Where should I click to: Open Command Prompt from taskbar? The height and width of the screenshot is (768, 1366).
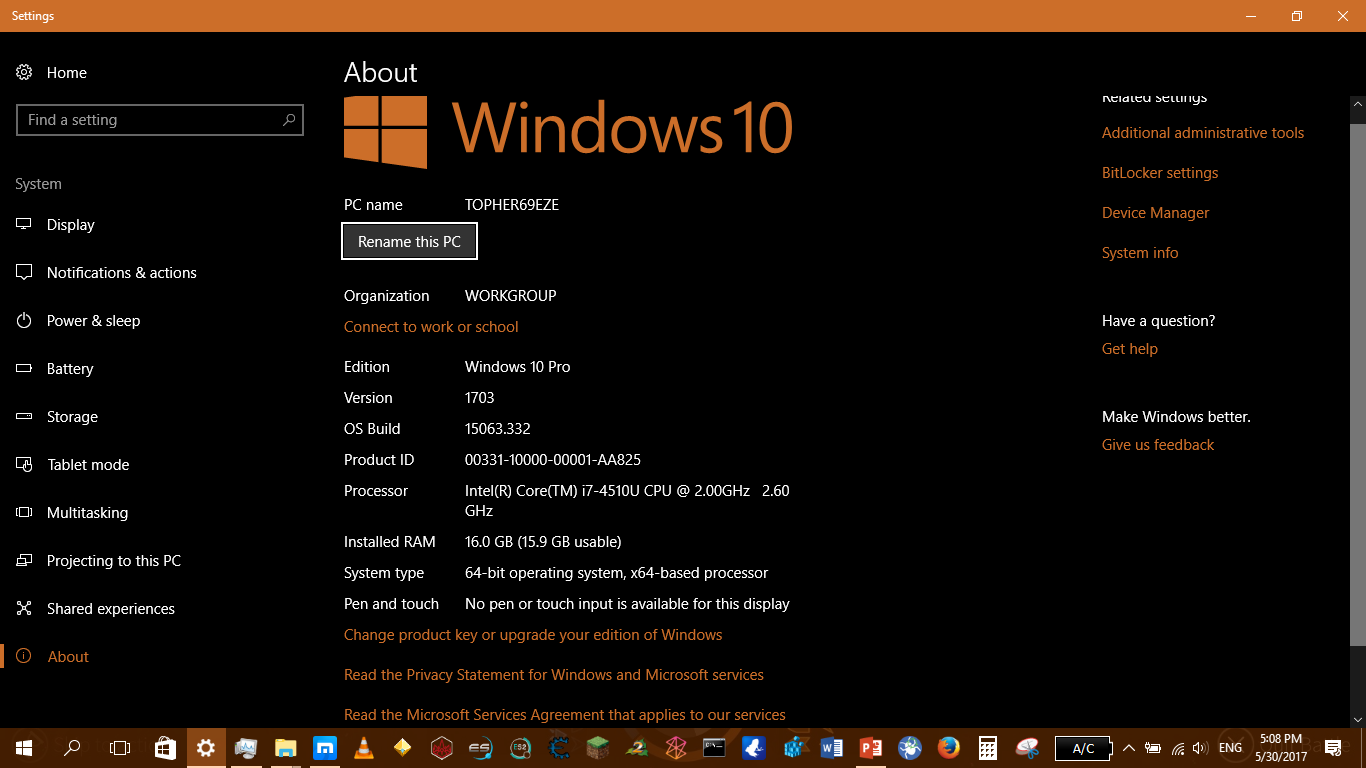point(715,748)
